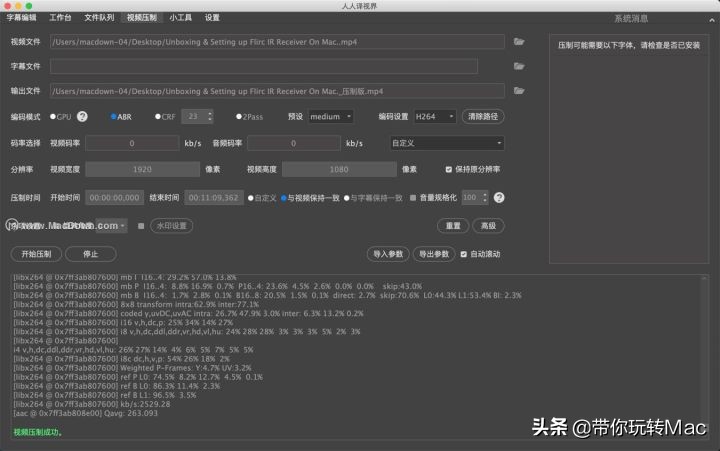Screen dimensions: 720x451
Task: Open the 预设 medium dropdown
Action: tap(331, 117)
